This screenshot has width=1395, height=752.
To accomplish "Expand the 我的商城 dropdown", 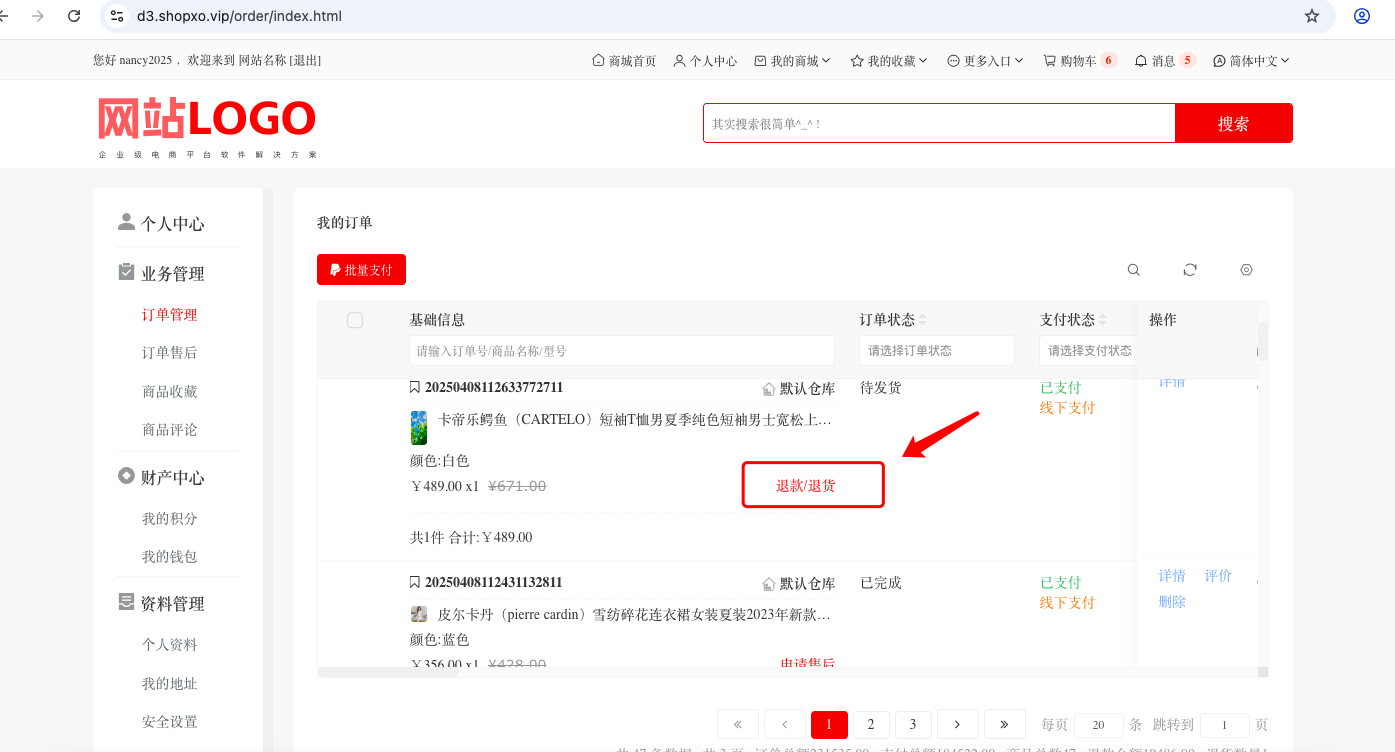I will coord(793,61).
